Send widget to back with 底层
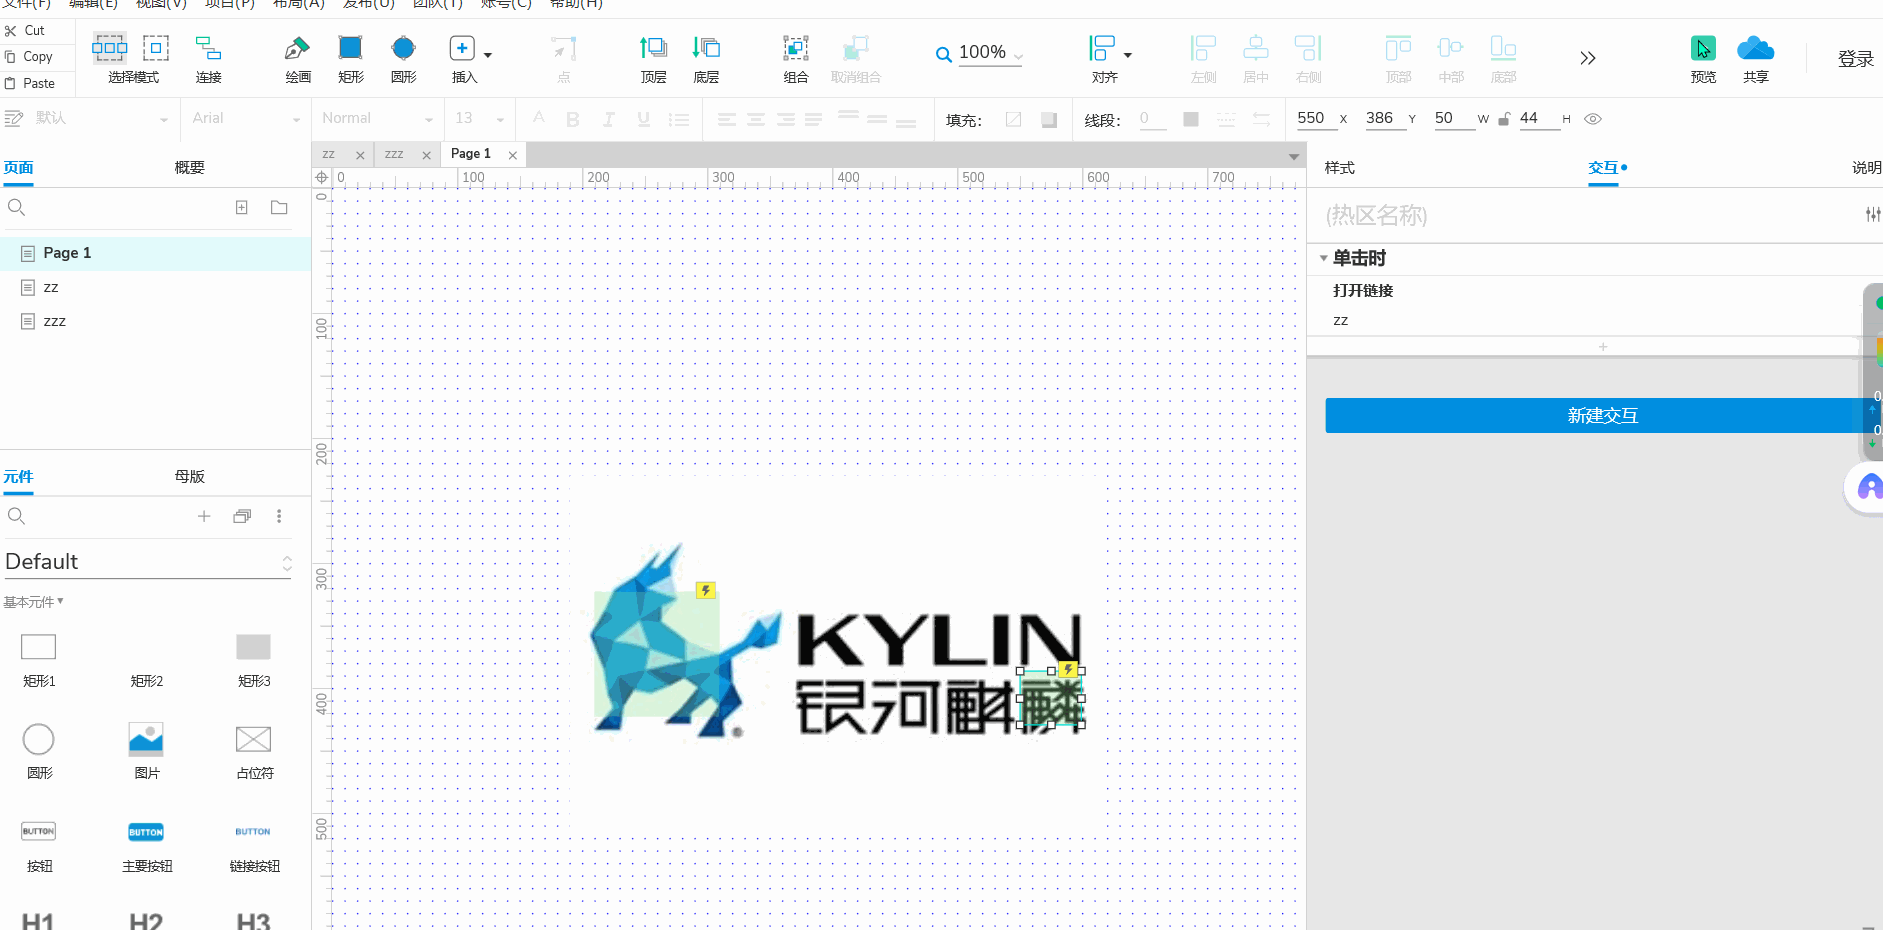 click(706, 47)
